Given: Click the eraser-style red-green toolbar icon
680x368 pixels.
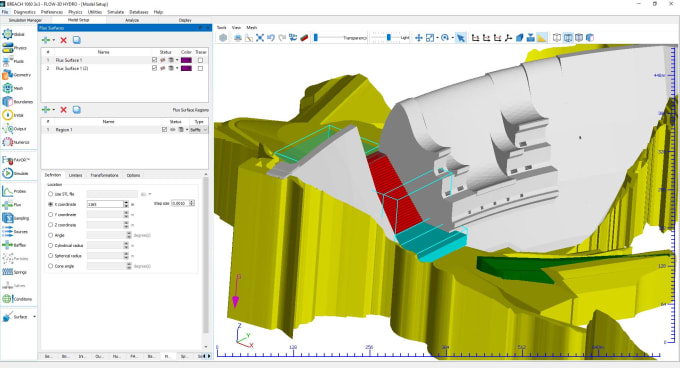Looking at the screenshot, I should coord(304,38).
